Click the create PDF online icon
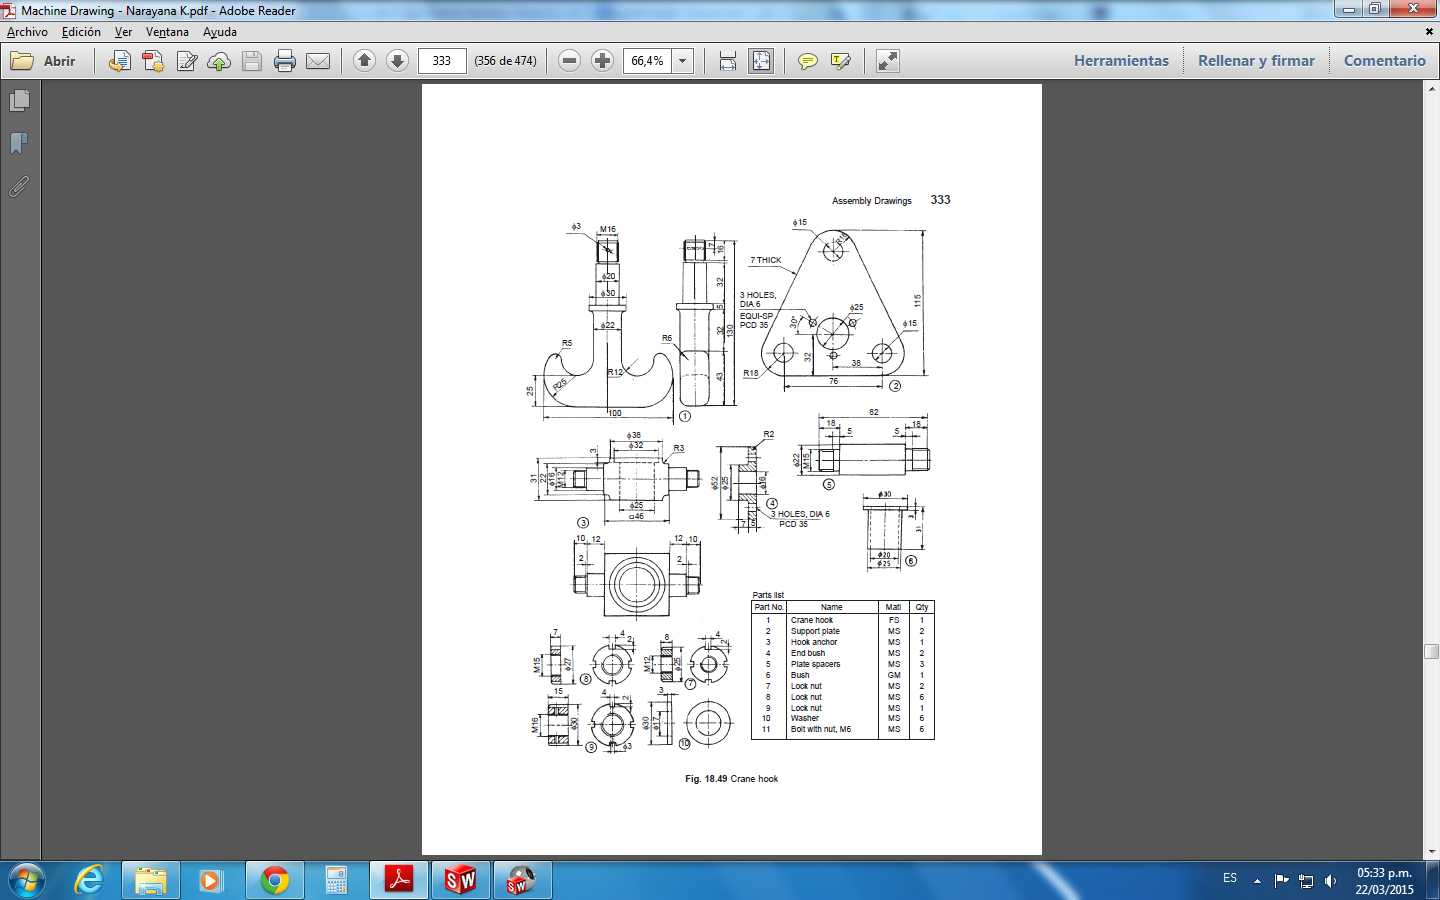This screenshot has width=1440, height=900. tap(120, 61)
